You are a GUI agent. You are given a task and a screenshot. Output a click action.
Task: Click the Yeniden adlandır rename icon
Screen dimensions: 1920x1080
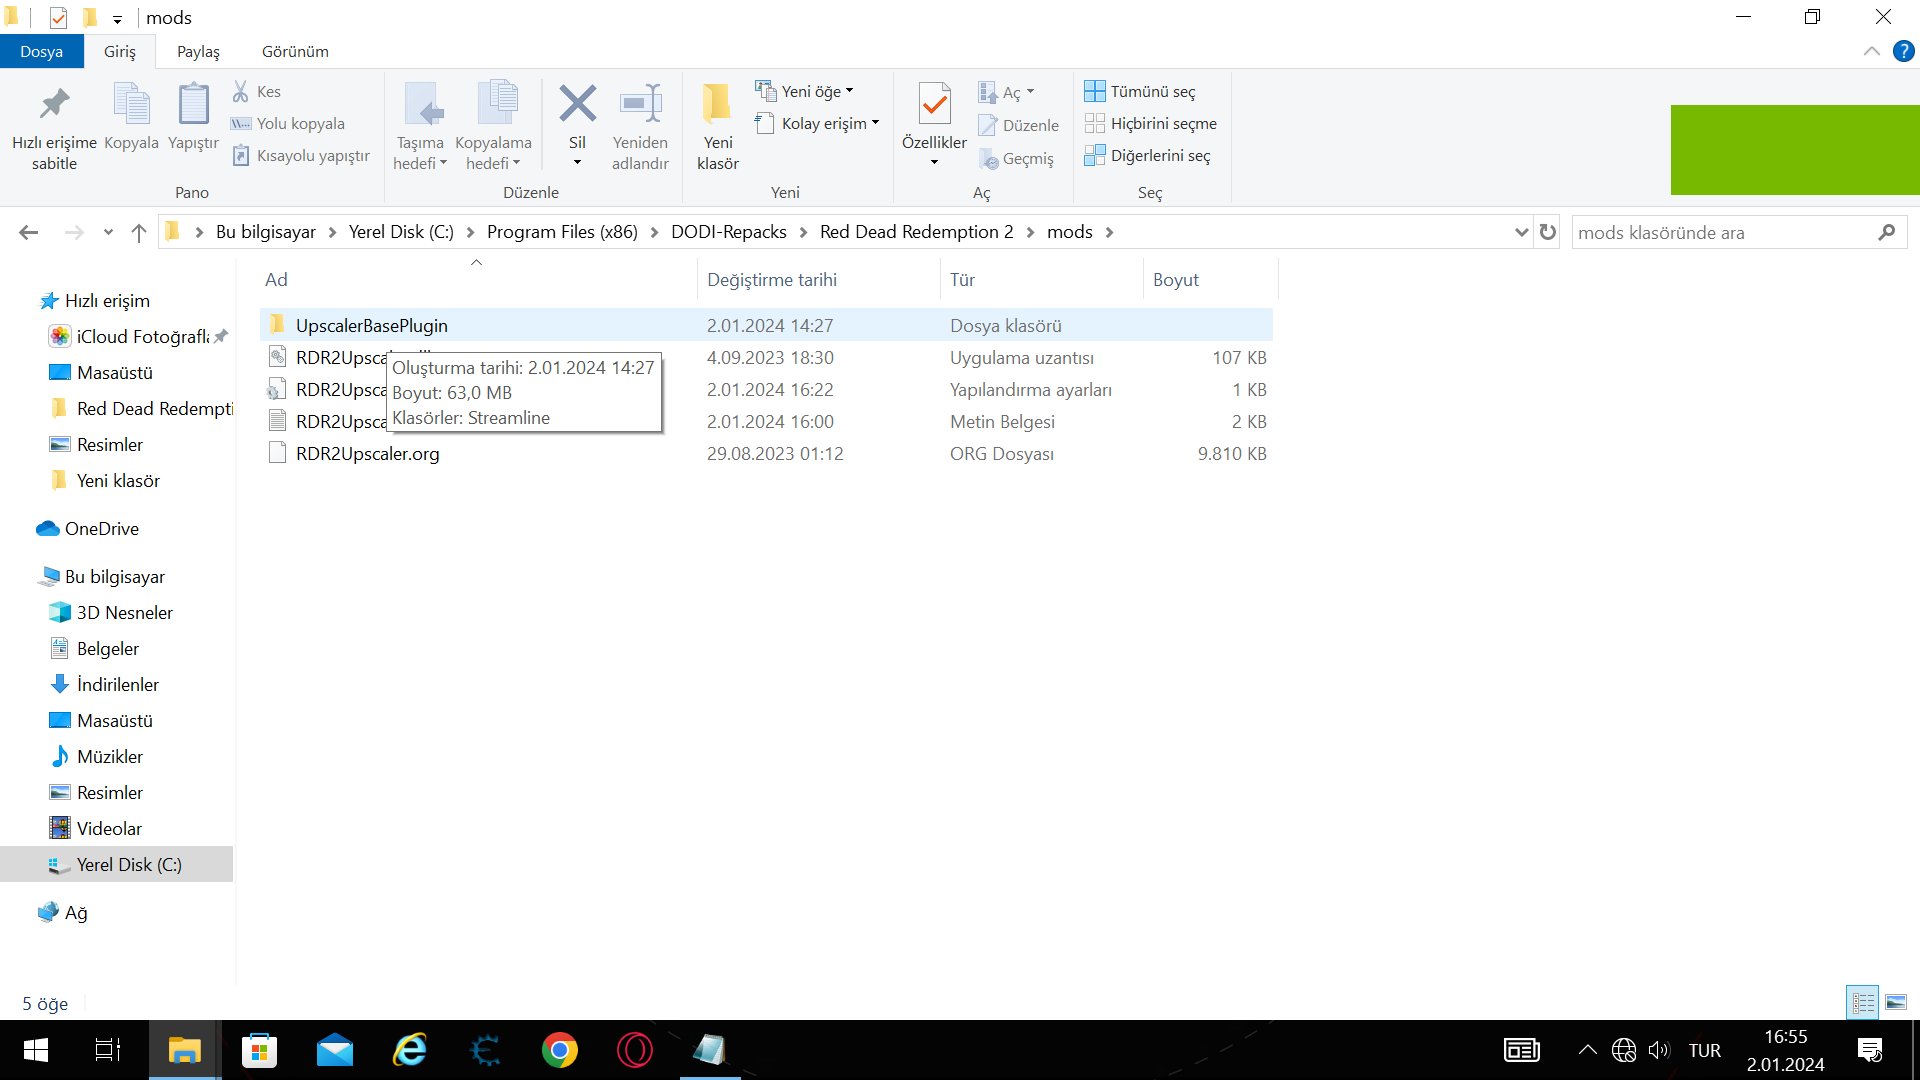[640, 104]
